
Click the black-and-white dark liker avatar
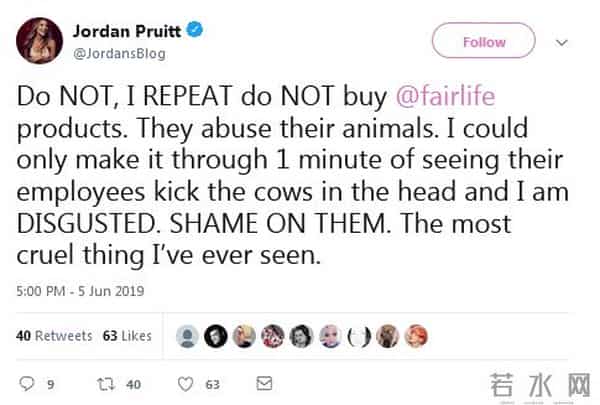tap(215, 336)
